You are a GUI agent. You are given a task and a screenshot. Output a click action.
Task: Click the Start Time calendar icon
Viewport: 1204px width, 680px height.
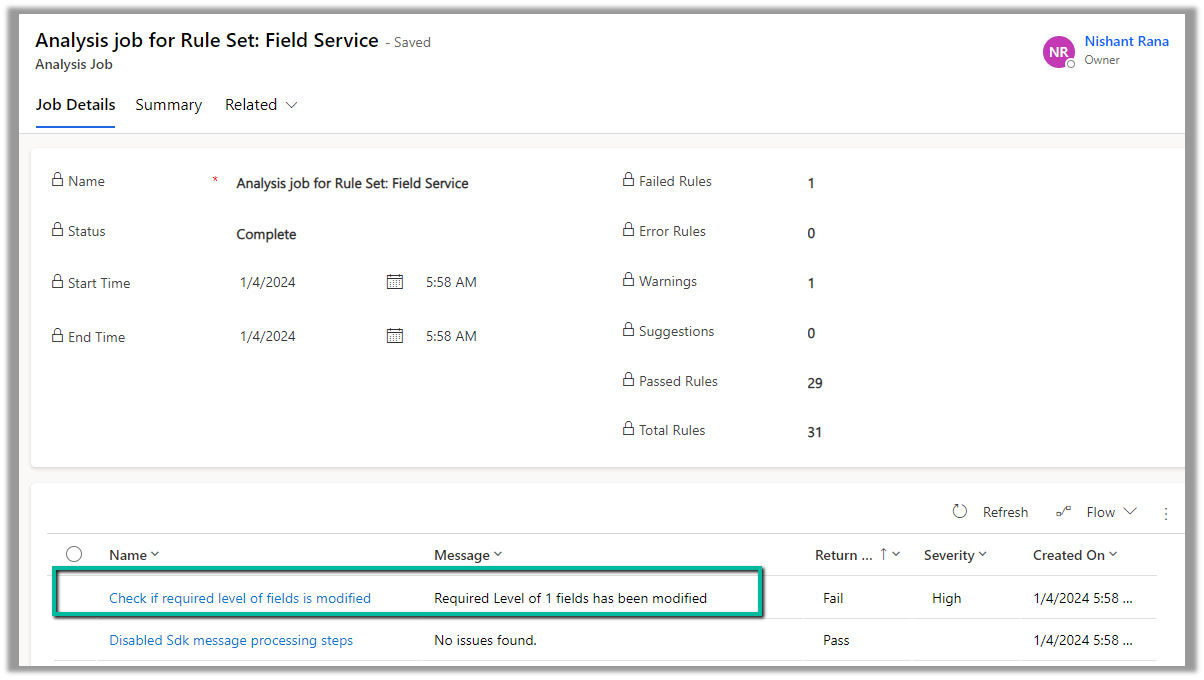(x=395, y=282)
